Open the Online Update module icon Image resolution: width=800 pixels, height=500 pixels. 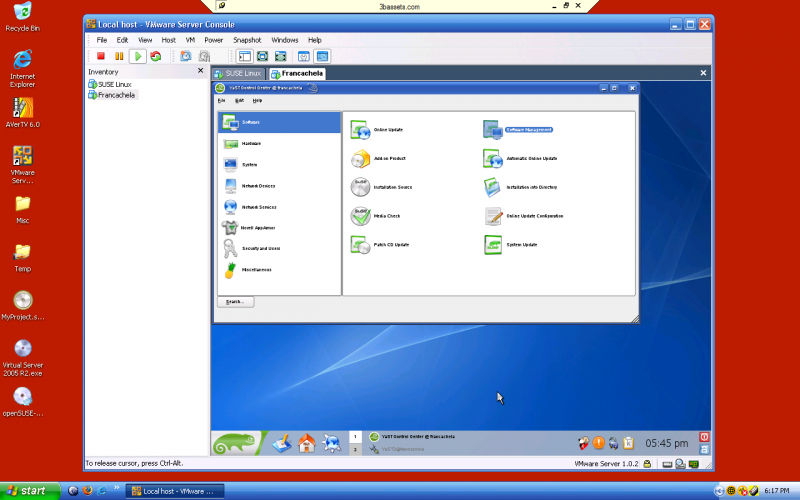tap(361, 130)
